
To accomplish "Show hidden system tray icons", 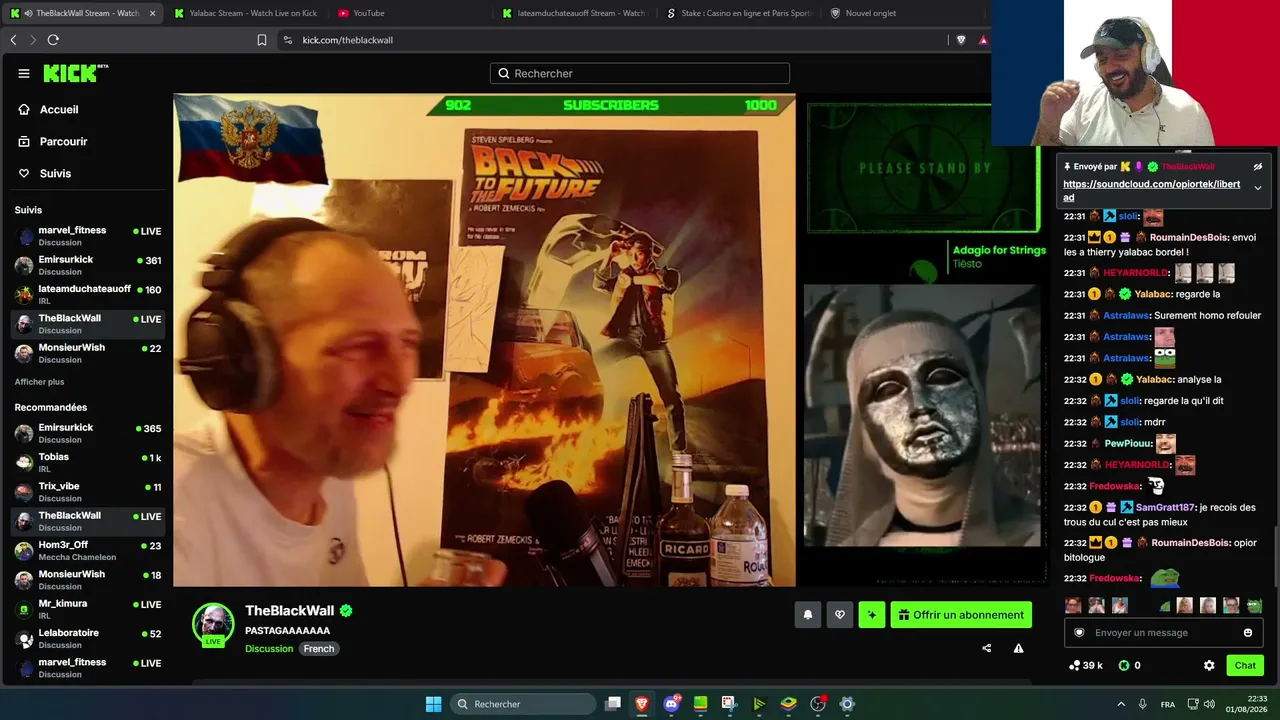I will 1121,704.
